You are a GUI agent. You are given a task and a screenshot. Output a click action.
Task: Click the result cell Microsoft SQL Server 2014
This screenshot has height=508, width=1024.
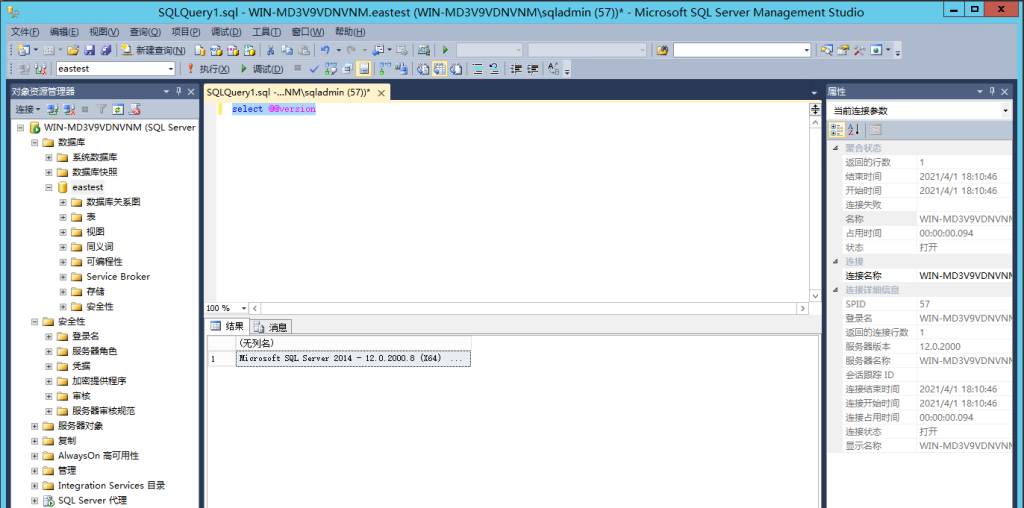[x=353, y=358]
